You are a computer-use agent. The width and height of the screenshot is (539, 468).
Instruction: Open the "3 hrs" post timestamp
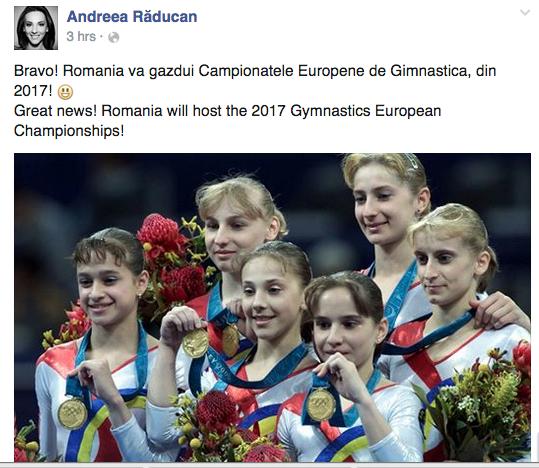(81, 36)
